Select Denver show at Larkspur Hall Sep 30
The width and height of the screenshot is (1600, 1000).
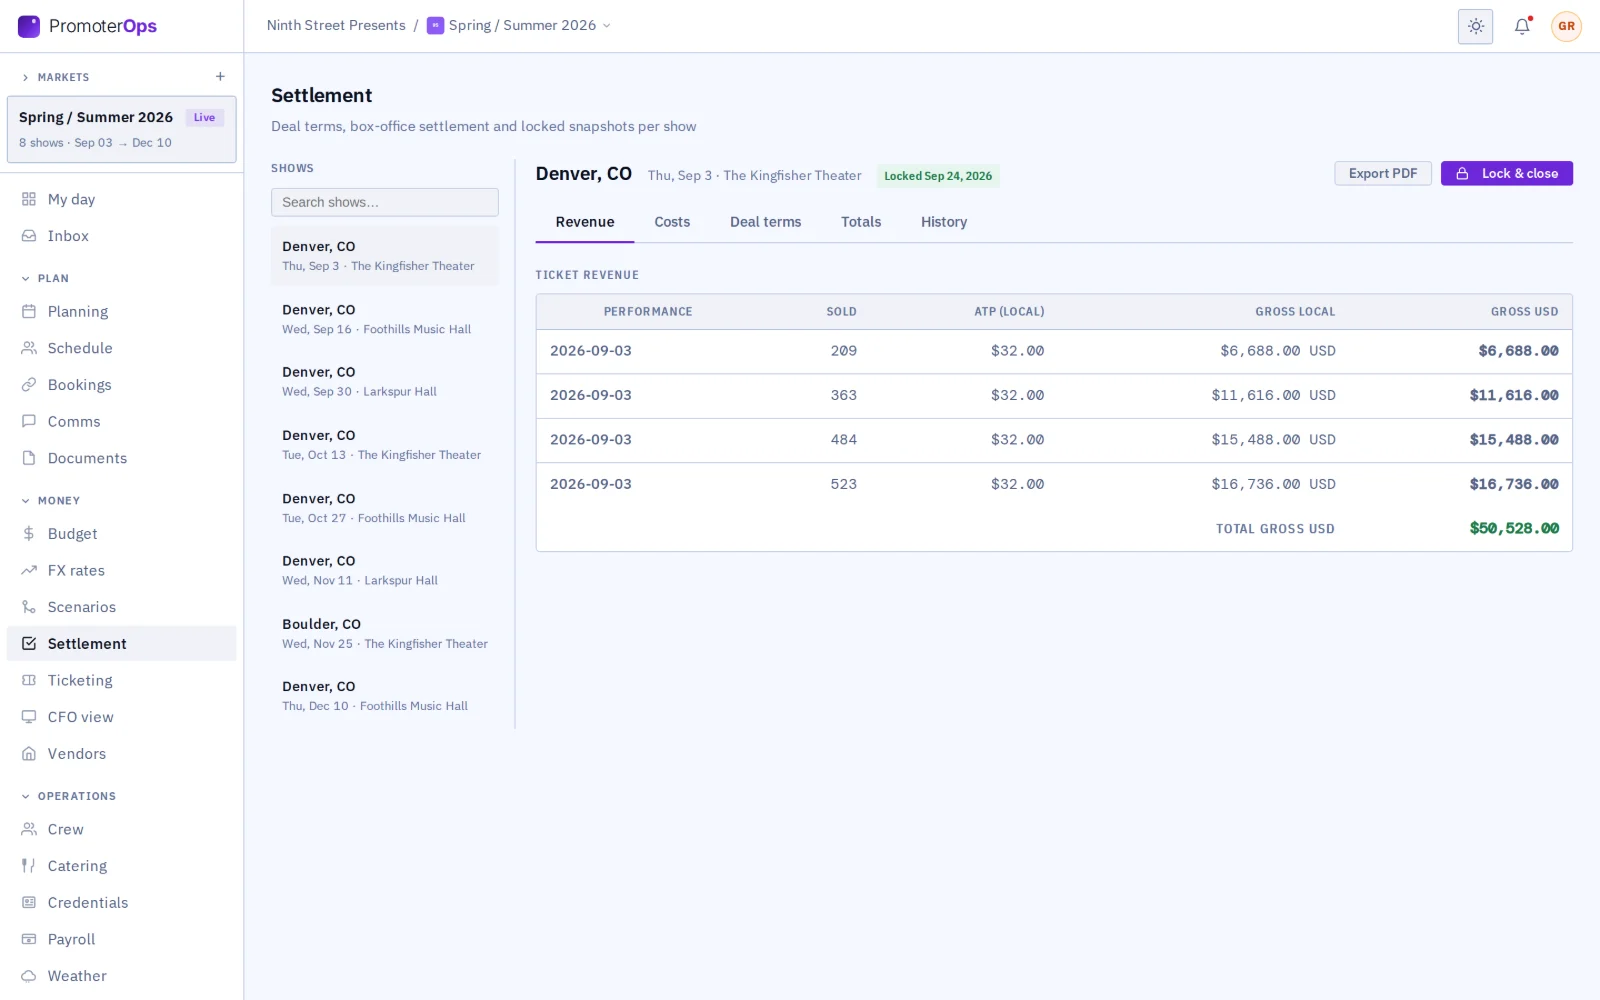point(385,381)
